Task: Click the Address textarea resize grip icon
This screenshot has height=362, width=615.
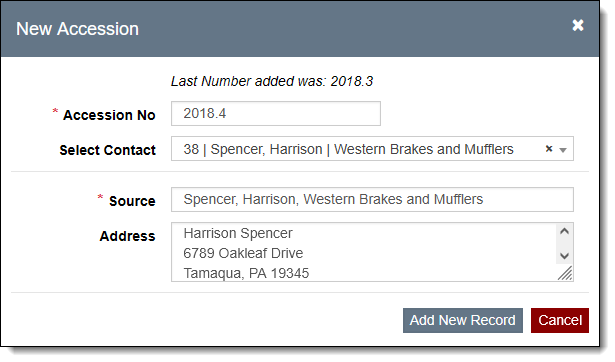Action: click(565, 273)
